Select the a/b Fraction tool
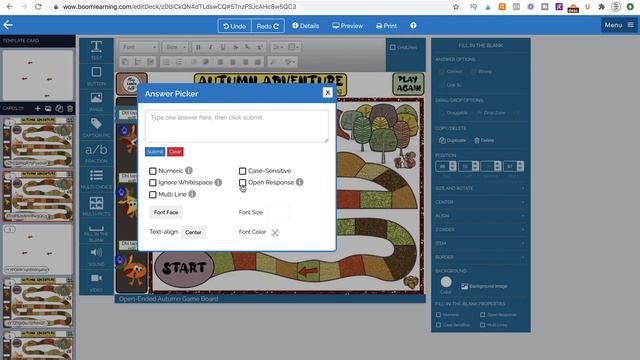Viewport: 640px width, 360px height. coord(96,153)
